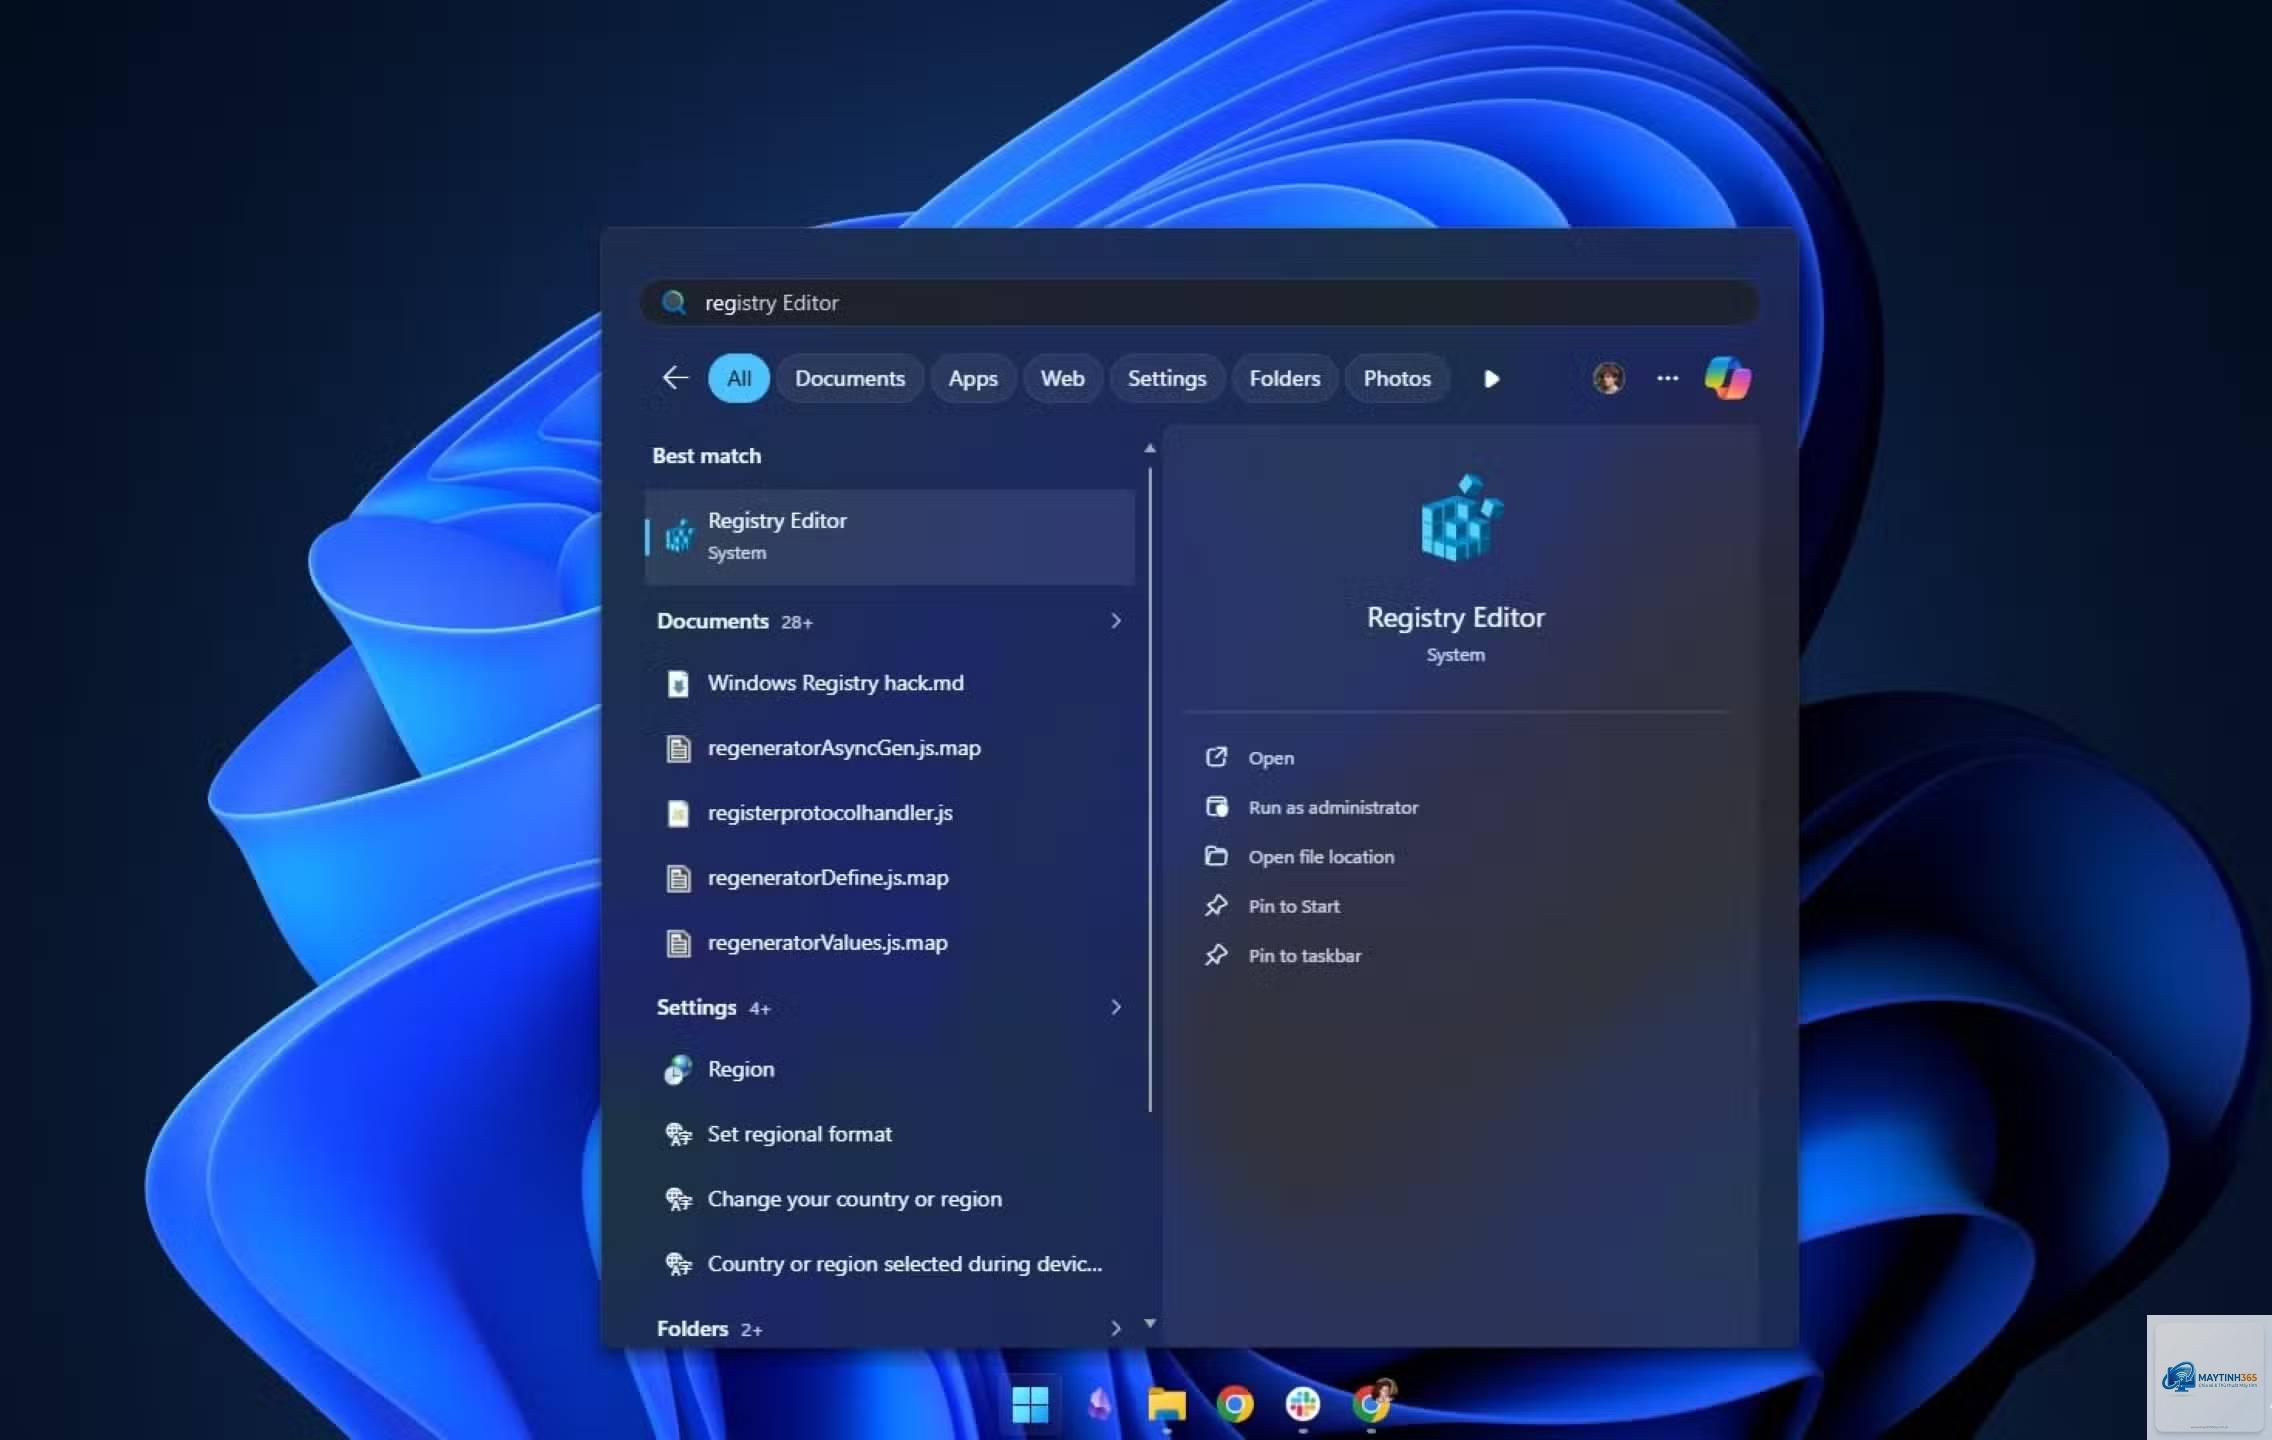Switch to the Web filter tab
This screenshot has width=2272, height=1440.
pos(1062,378)
